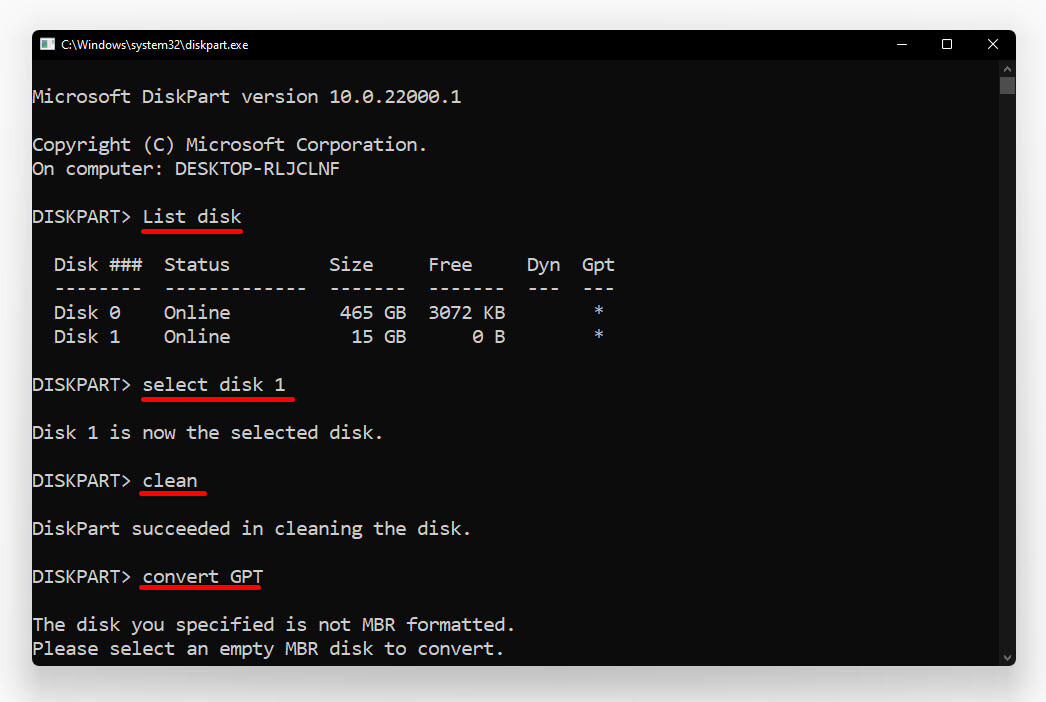The width and height of the screenshot is (1046, 702).
Task: Click the underlined clean command
Action: pyautogui.click(x=172, y=480)
